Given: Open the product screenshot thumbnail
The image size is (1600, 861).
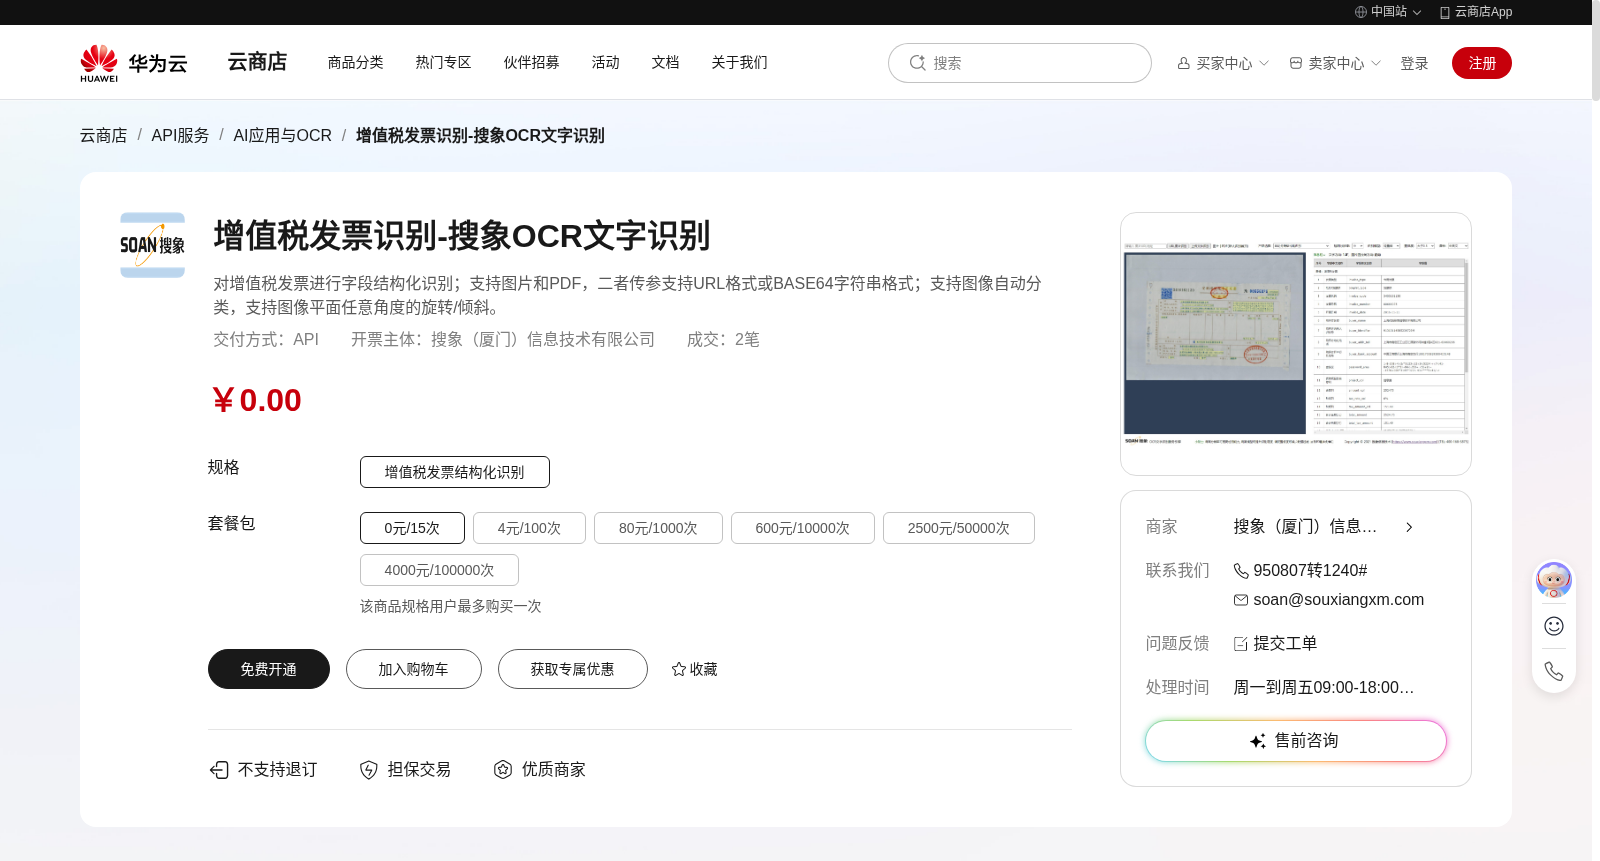Looking at the screenshot, I should pyautogui.click(x=1296, y=344).
